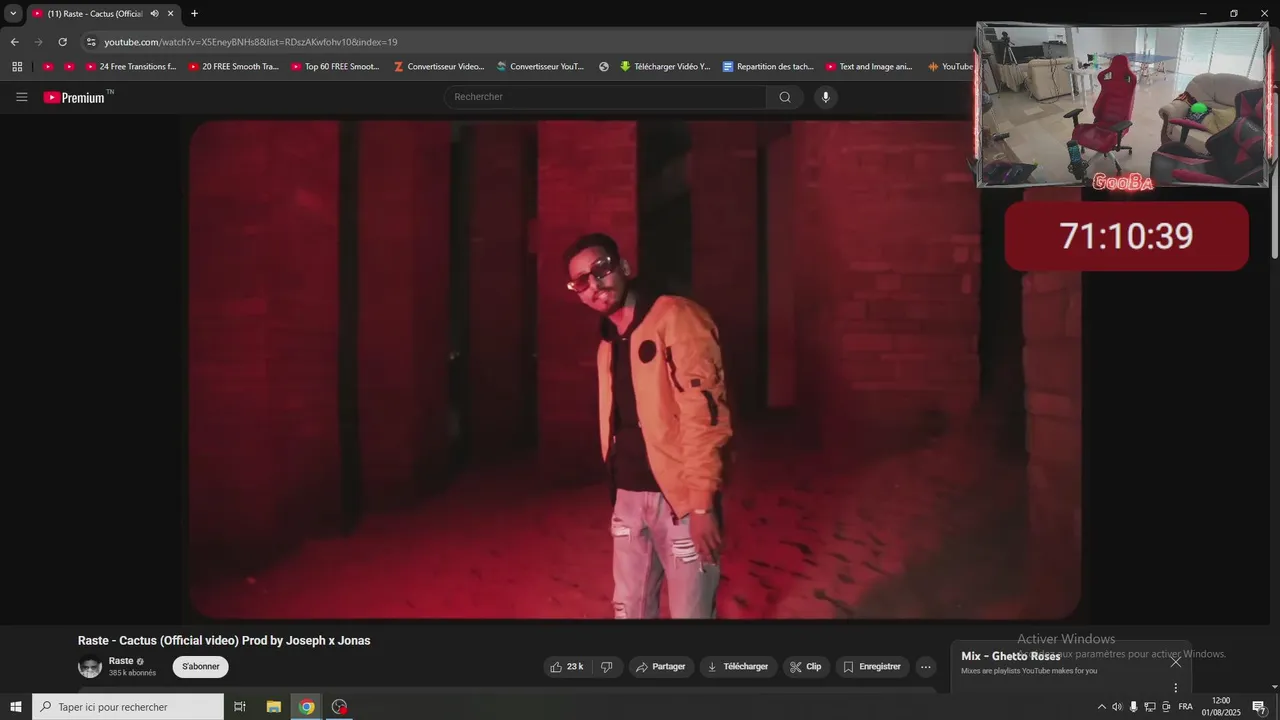Image resolution: width=1280 pixels, height=720 pixels.
Task: Open File Explorer from the taskbar
Action: coord(273,707)
